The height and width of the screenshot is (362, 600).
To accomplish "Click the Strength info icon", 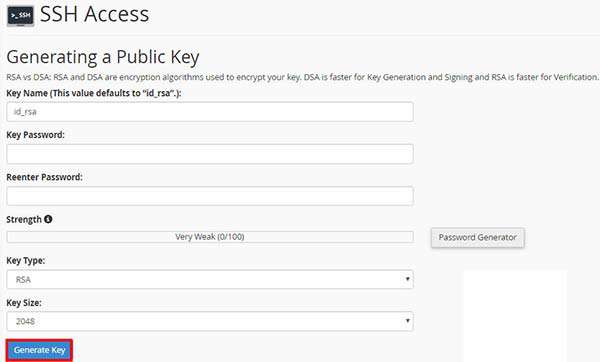I will coord(48,219).
